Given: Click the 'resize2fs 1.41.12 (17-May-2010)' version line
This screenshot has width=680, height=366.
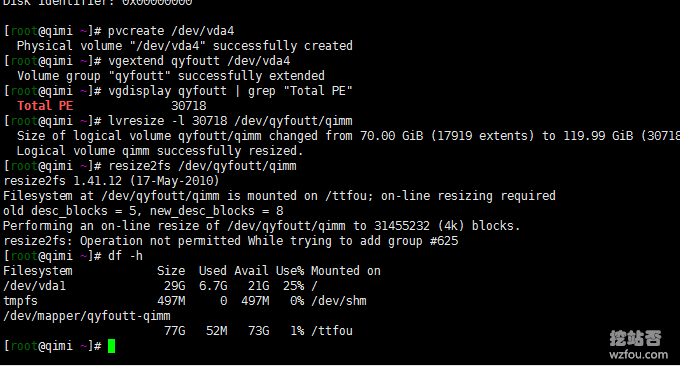Looking at the screenshot, I should click(111, 181).
